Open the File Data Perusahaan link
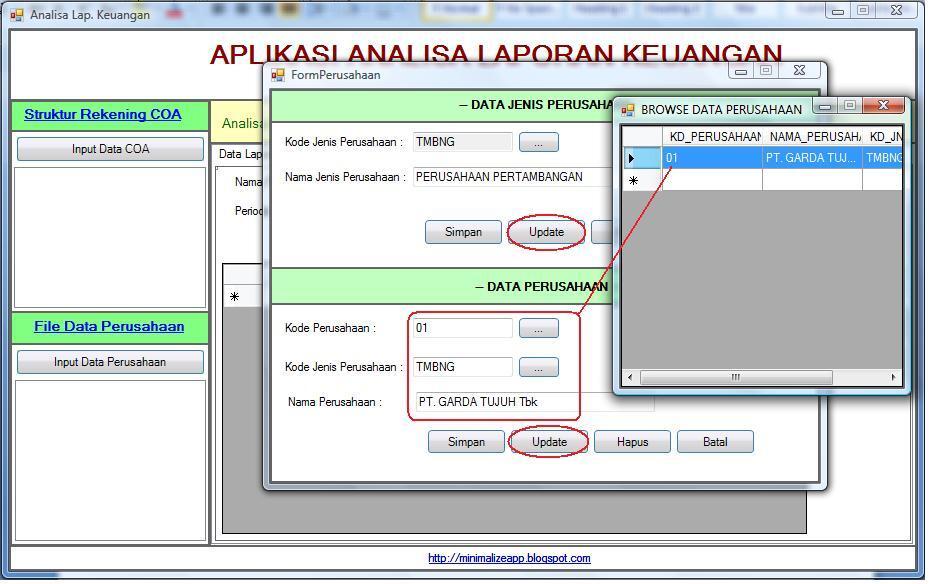This screenshot has height=584, width=929. (x=109, y=326)
